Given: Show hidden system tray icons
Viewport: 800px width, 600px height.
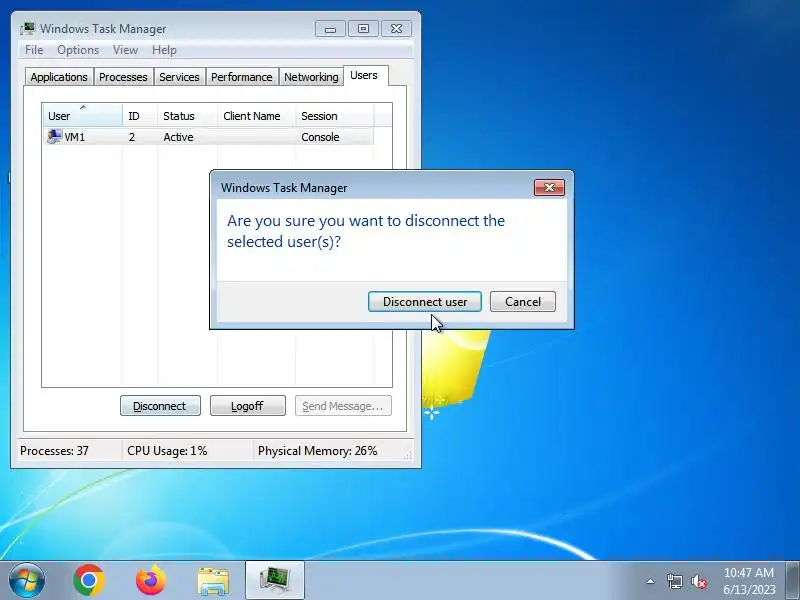Looking at the screenshot, I should pos(651,581).
